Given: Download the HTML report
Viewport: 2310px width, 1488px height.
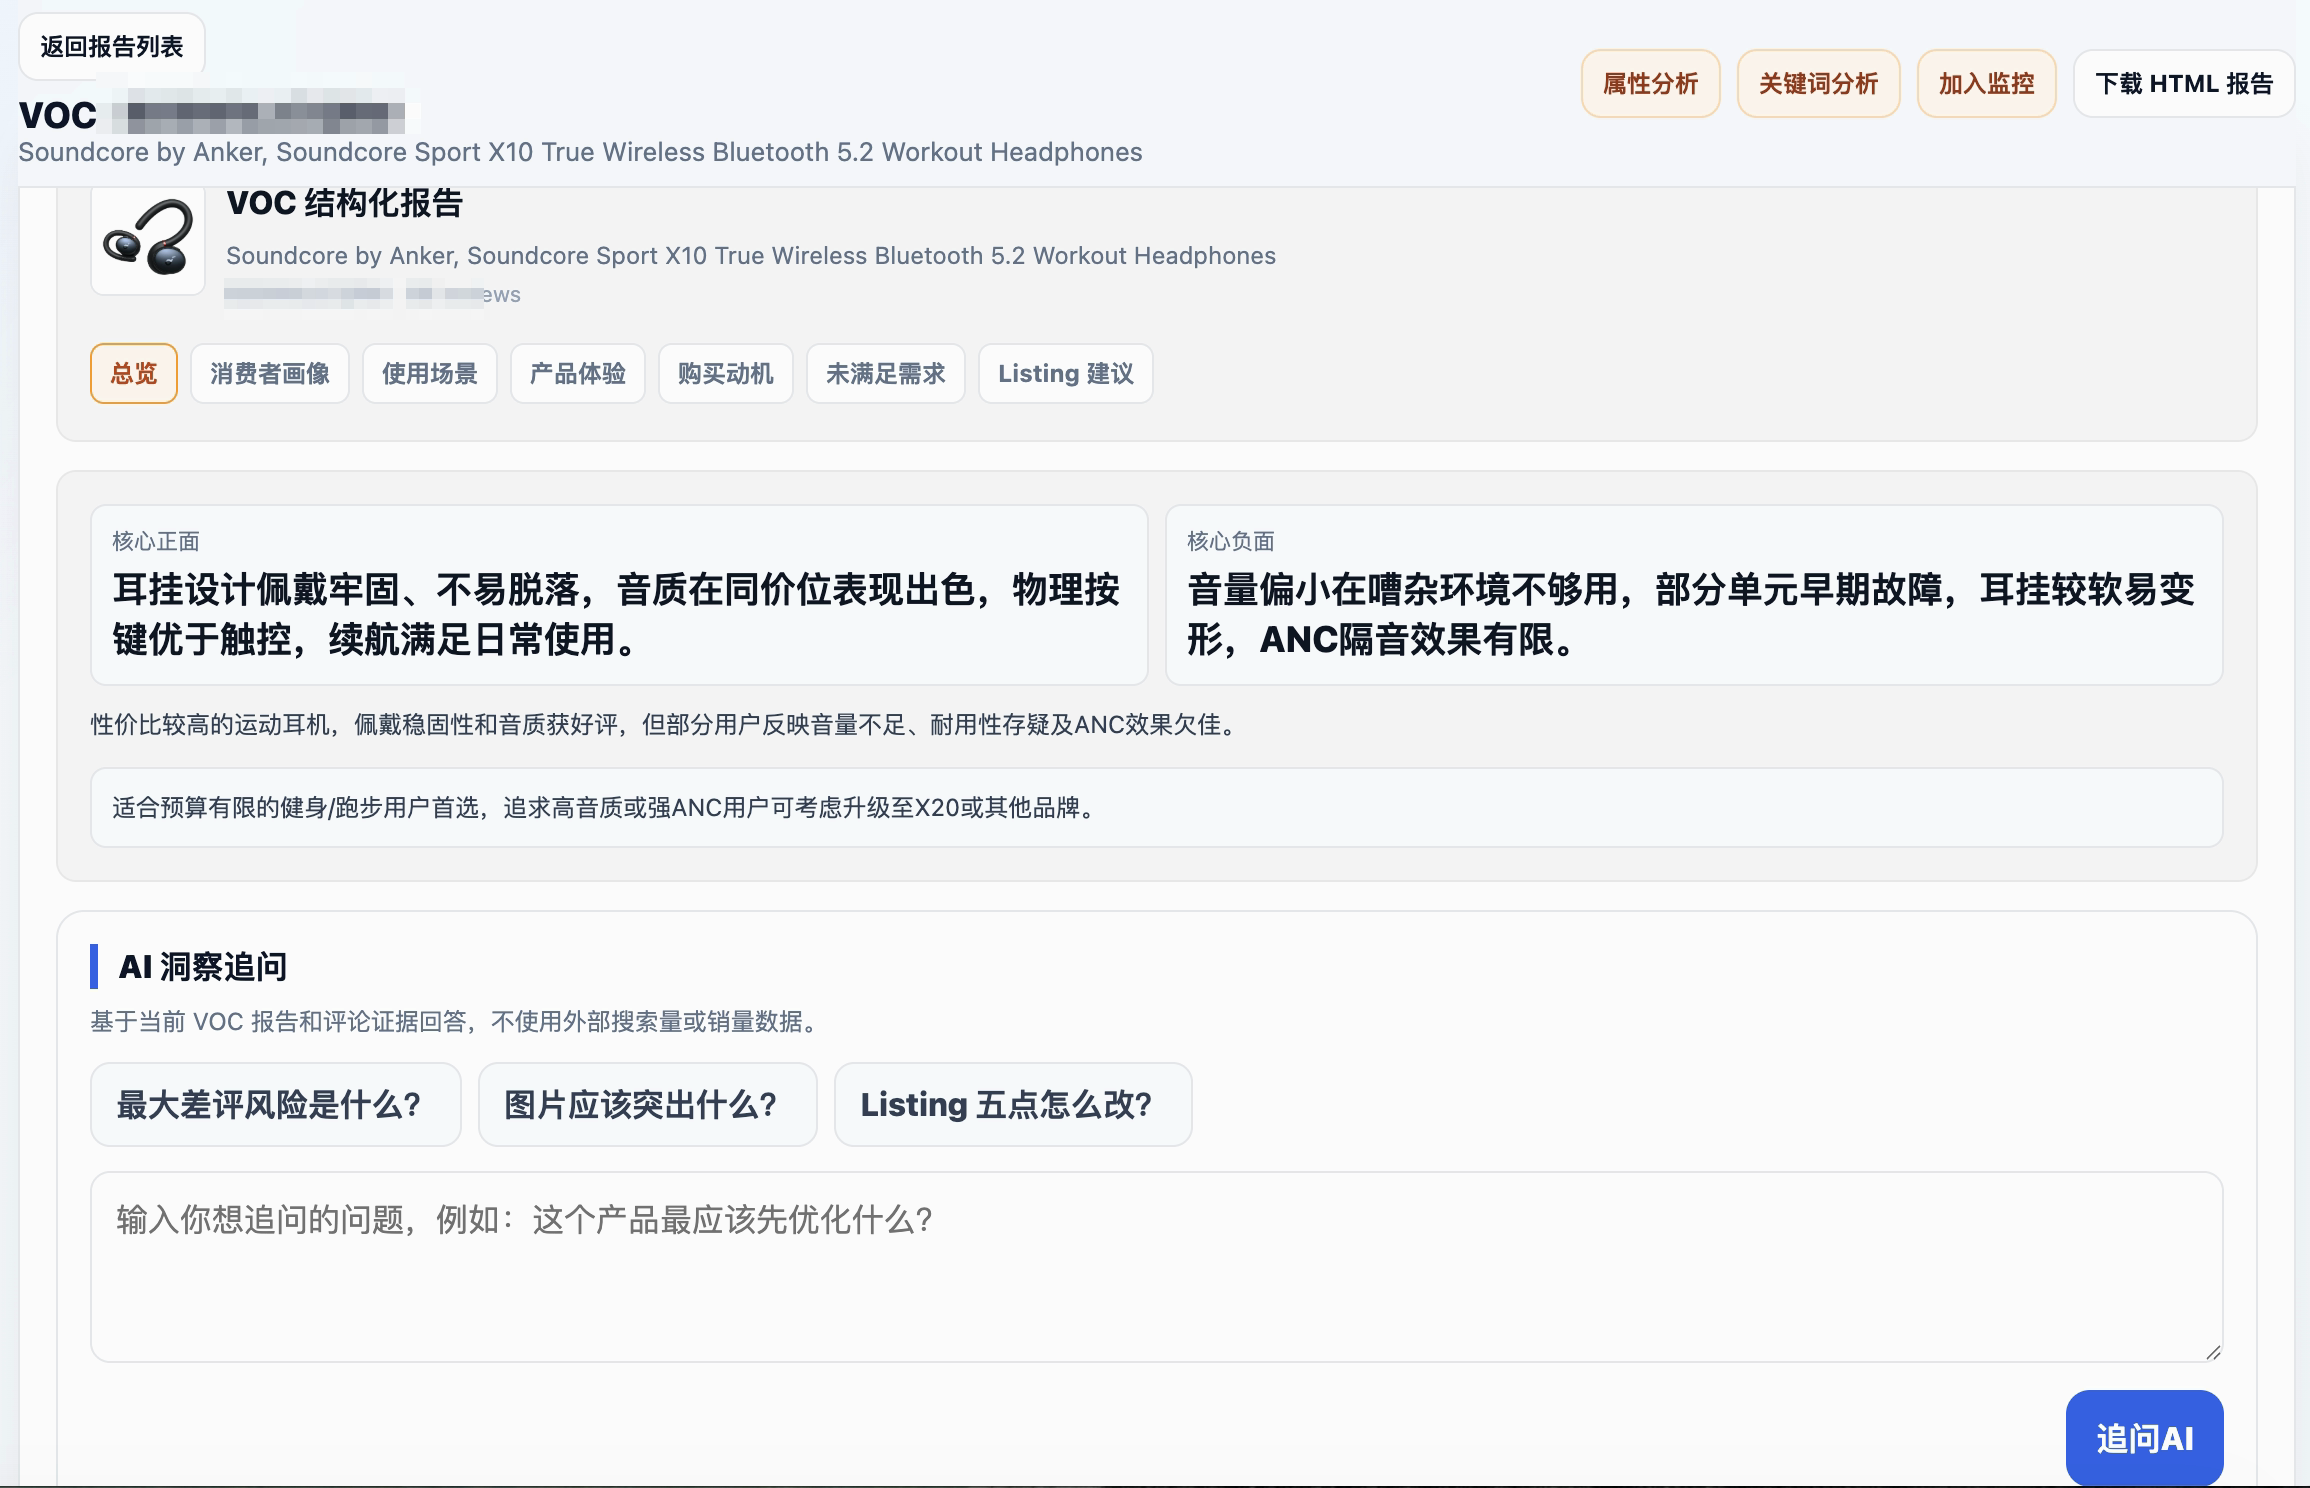Looking at the screenshot, I should 2184,83.
